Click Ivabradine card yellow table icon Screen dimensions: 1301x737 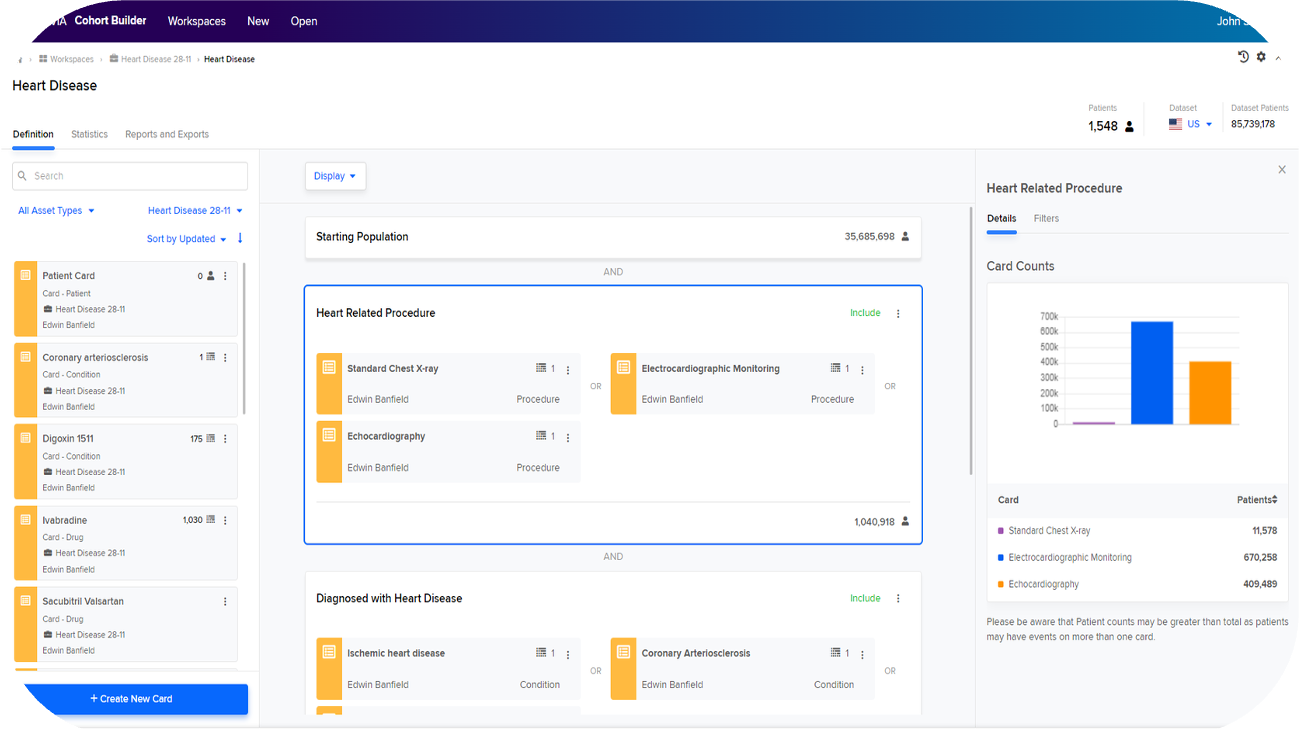coord(26,520)
